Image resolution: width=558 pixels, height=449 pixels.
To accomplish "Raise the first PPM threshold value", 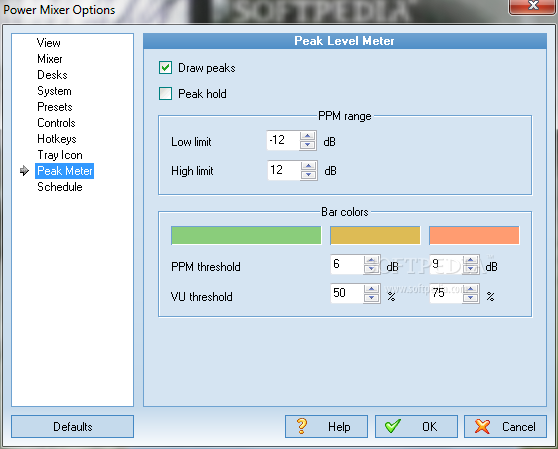I will click(x=372, y=260).
